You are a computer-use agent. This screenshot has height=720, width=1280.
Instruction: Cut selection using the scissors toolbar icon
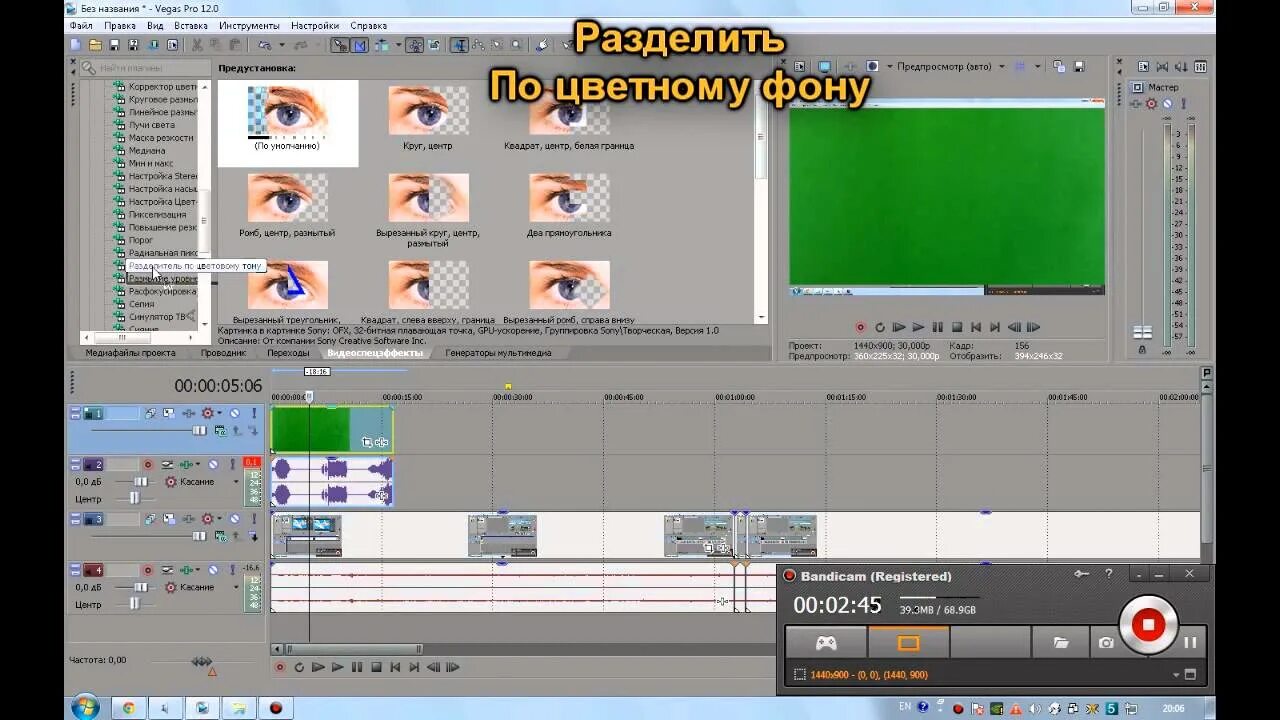[197, 45]
